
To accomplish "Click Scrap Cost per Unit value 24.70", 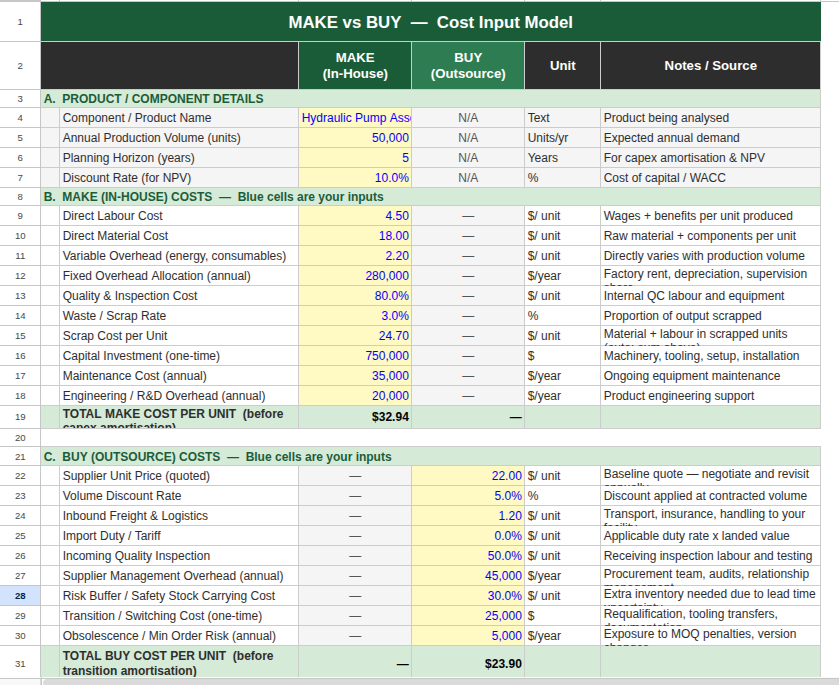I will (x=355, y=336).
